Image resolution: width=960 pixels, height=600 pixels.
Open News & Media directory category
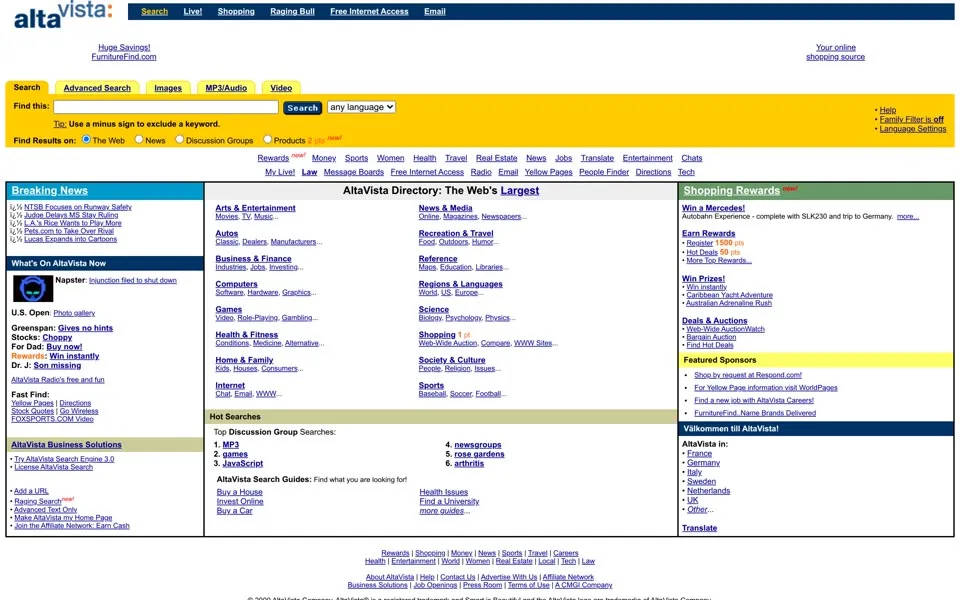click(445, 208)
